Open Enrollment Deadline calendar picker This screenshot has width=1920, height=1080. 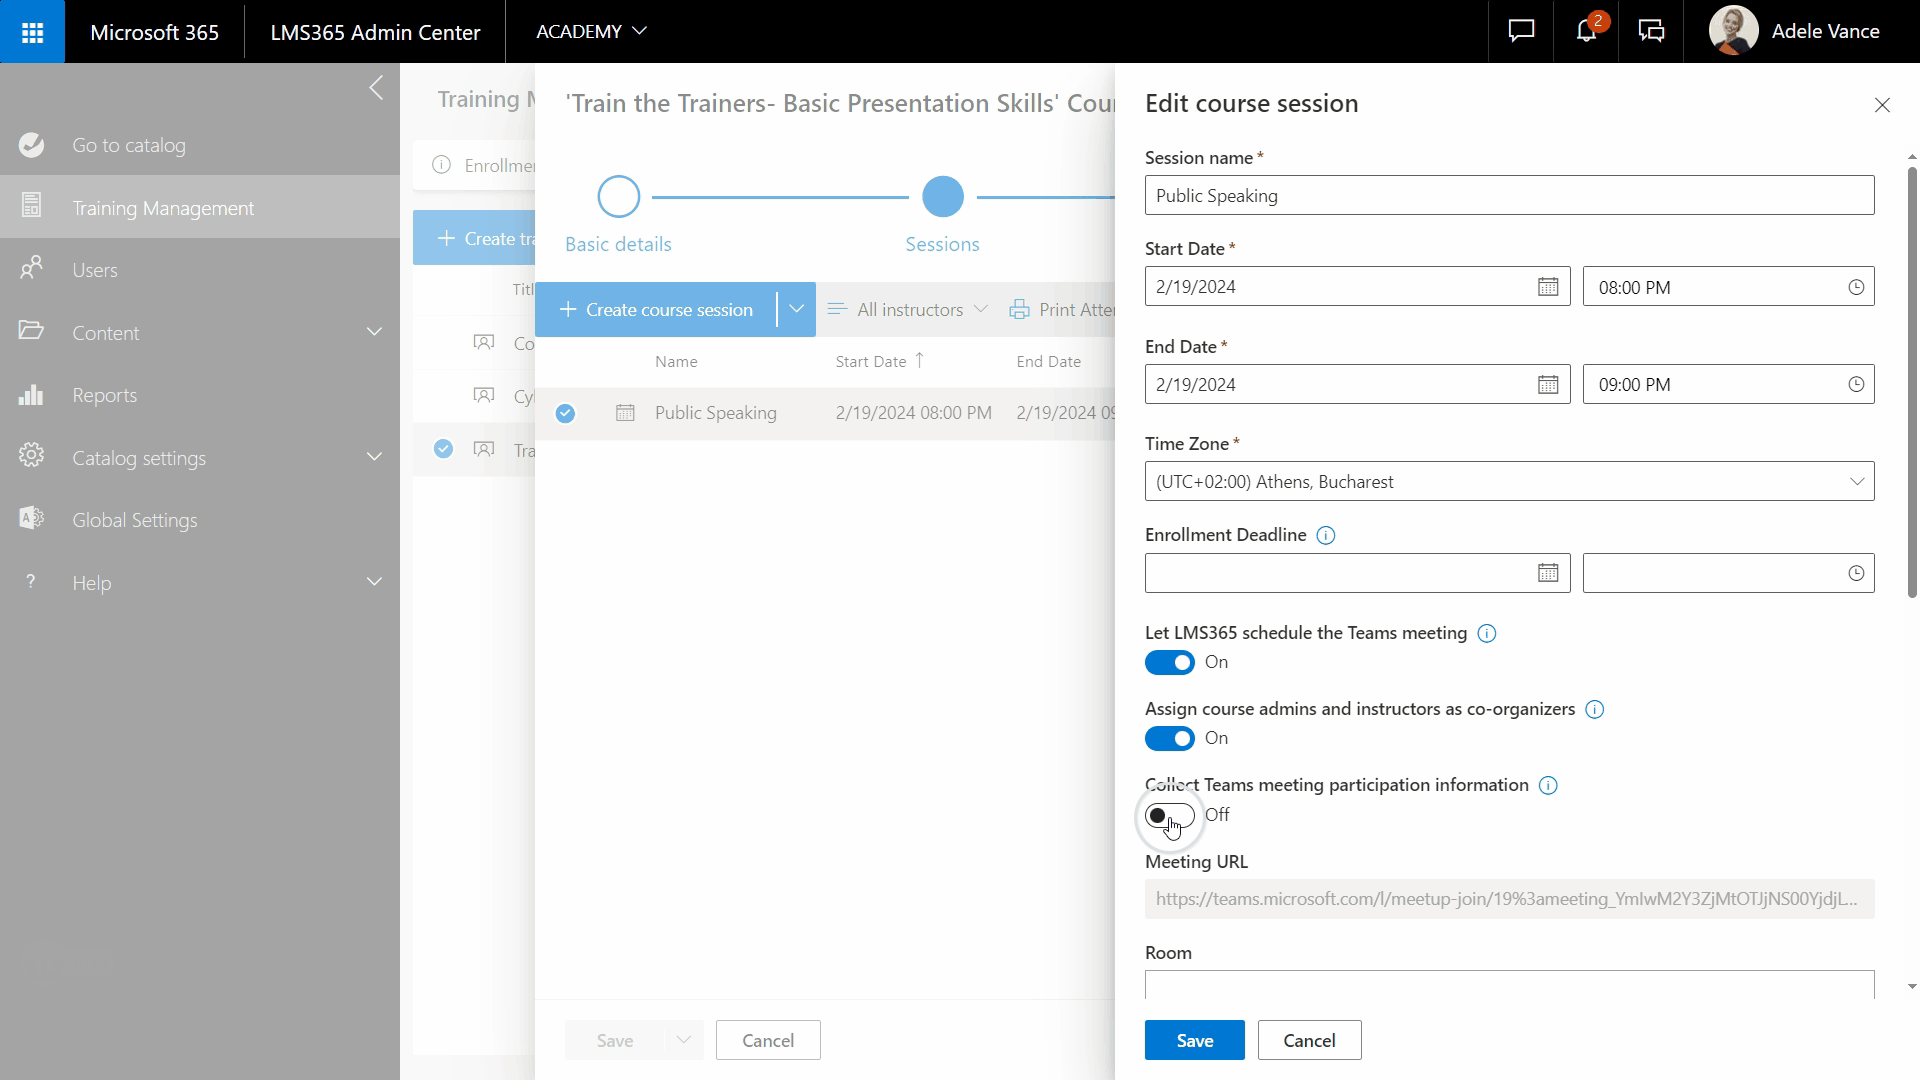coord(1547,573)
